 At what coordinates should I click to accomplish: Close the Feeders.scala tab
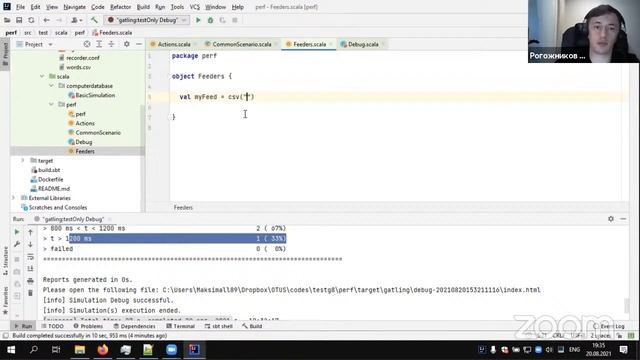pos(331,44)
